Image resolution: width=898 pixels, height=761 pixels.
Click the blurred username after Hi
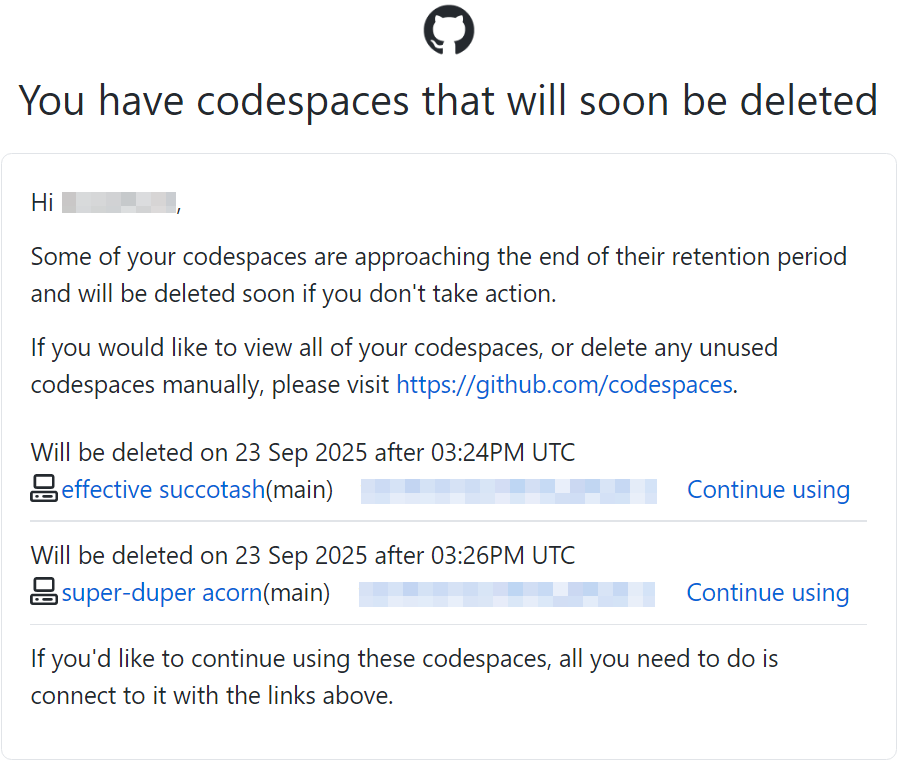[x=118, y=203]
